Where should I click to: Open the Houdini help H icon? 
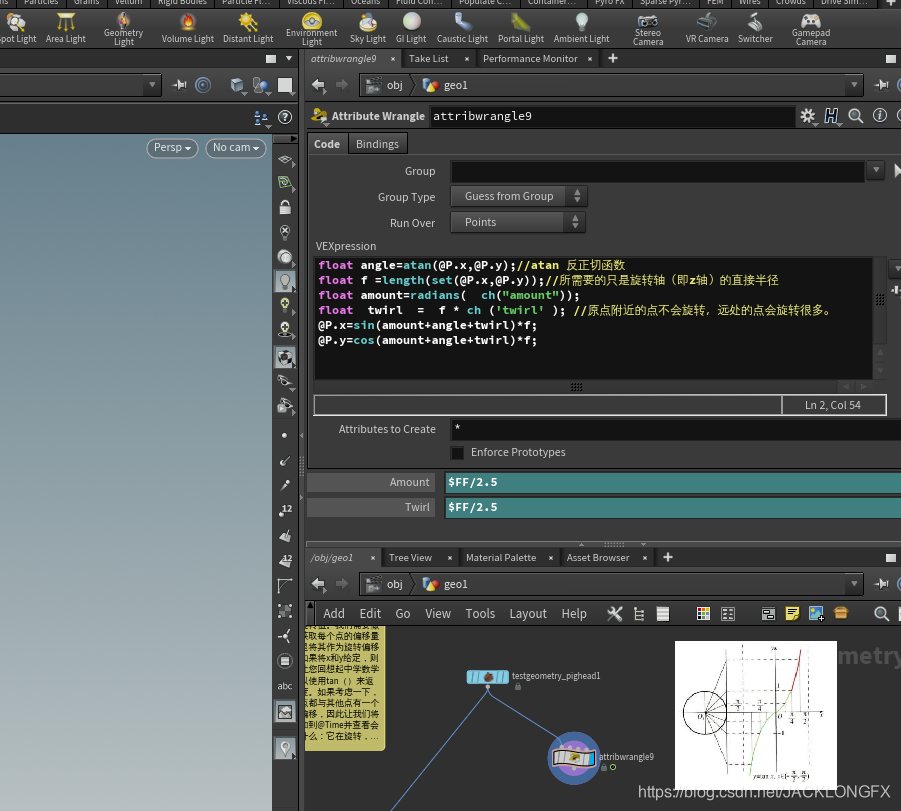(x=831, y=116)
